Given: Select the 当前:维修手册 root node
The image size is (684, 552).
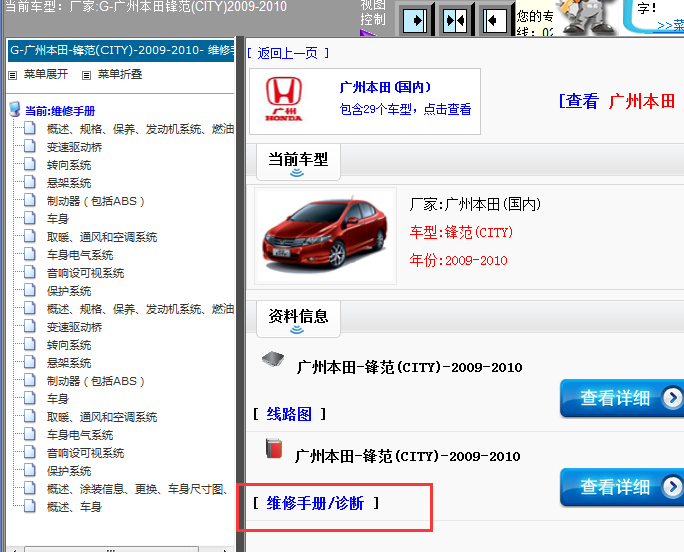Looking at the screenshot, I should tap(60, 111).
